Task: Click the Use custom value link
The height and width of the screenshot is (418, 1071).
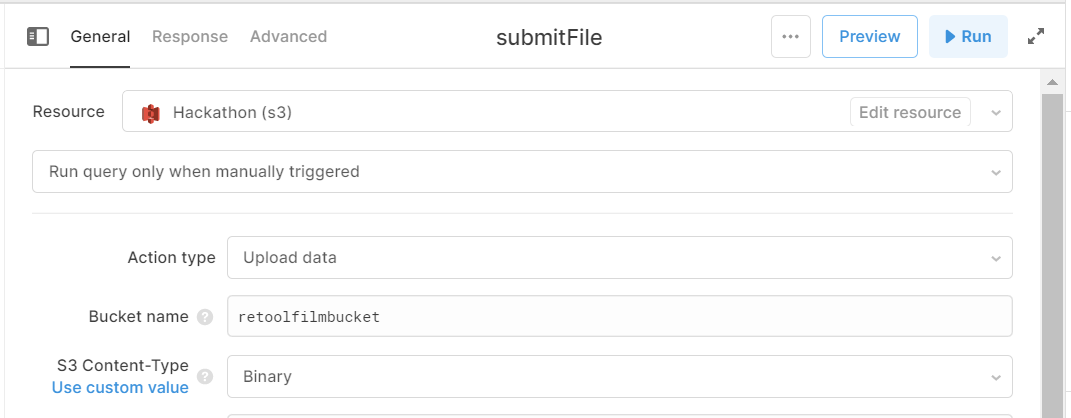Action: 120,387
